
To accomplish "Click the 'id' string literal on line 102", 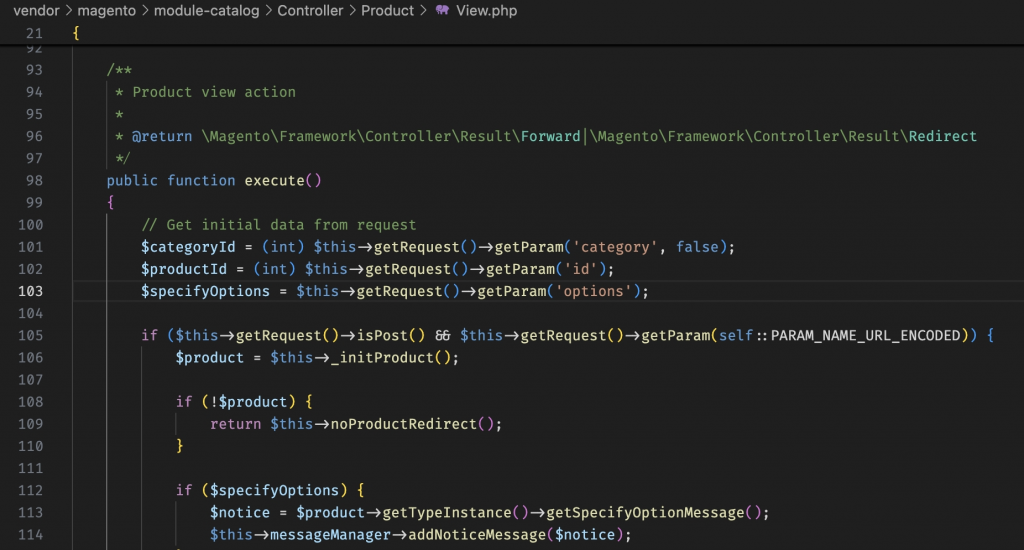I will point(581,269).
